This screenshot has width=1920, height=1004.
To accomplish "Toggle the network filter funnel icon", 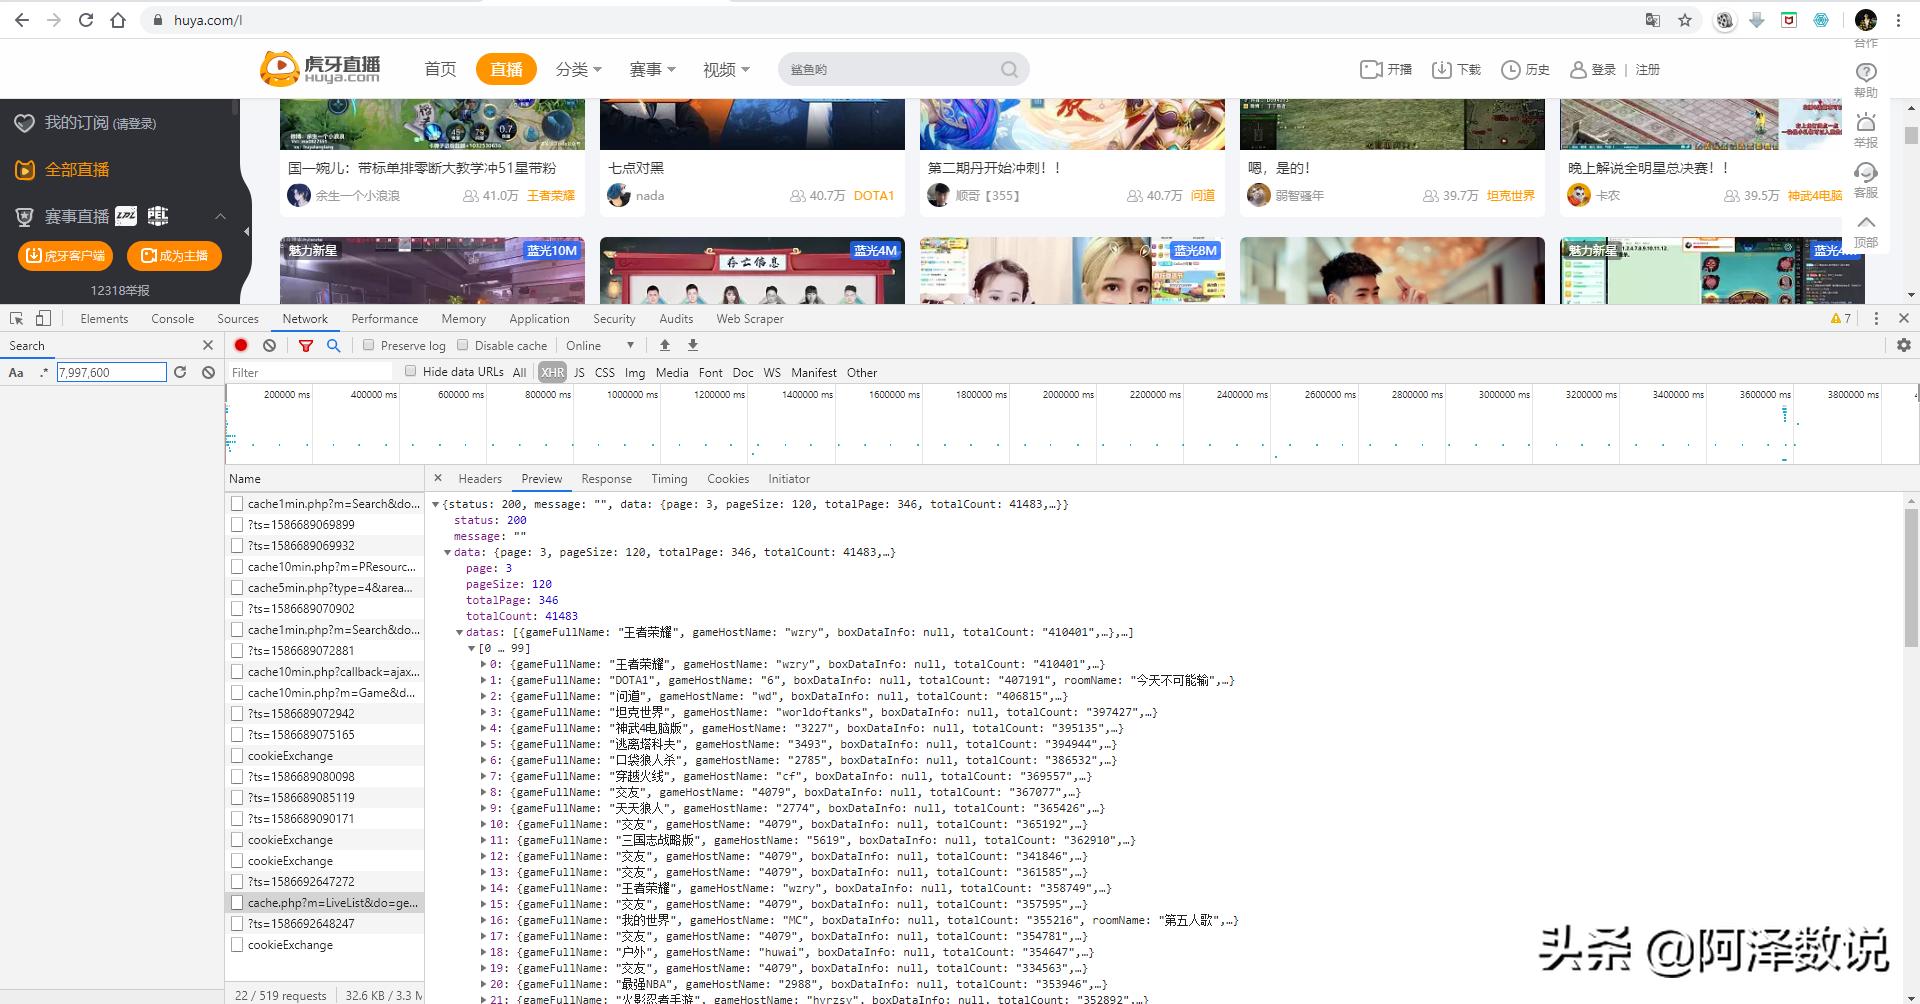I will 306,345.
